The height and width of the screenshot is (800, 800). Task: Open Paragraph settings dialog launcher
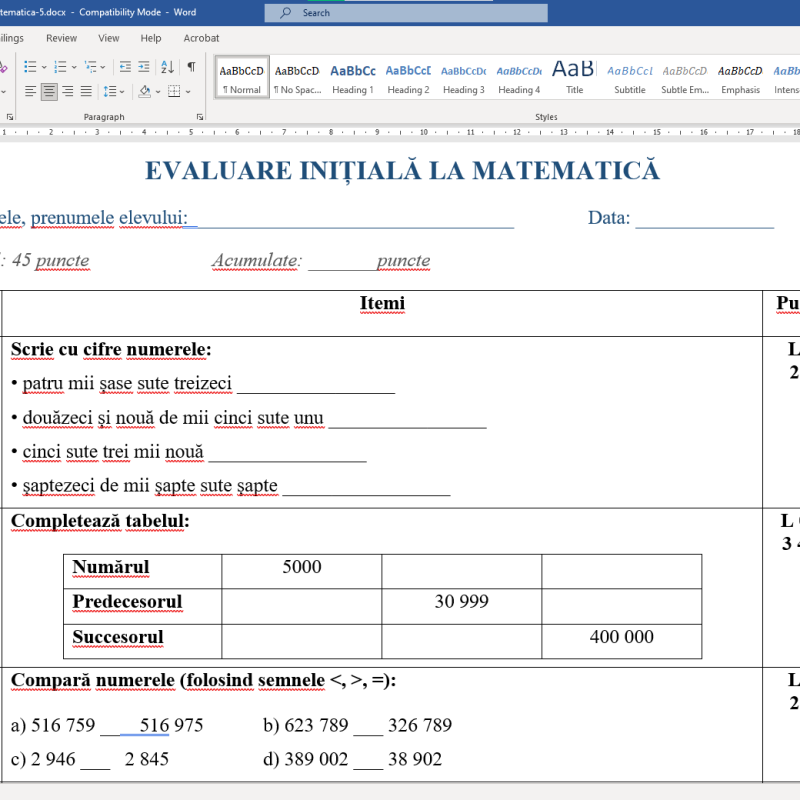(x=199, y=117)
